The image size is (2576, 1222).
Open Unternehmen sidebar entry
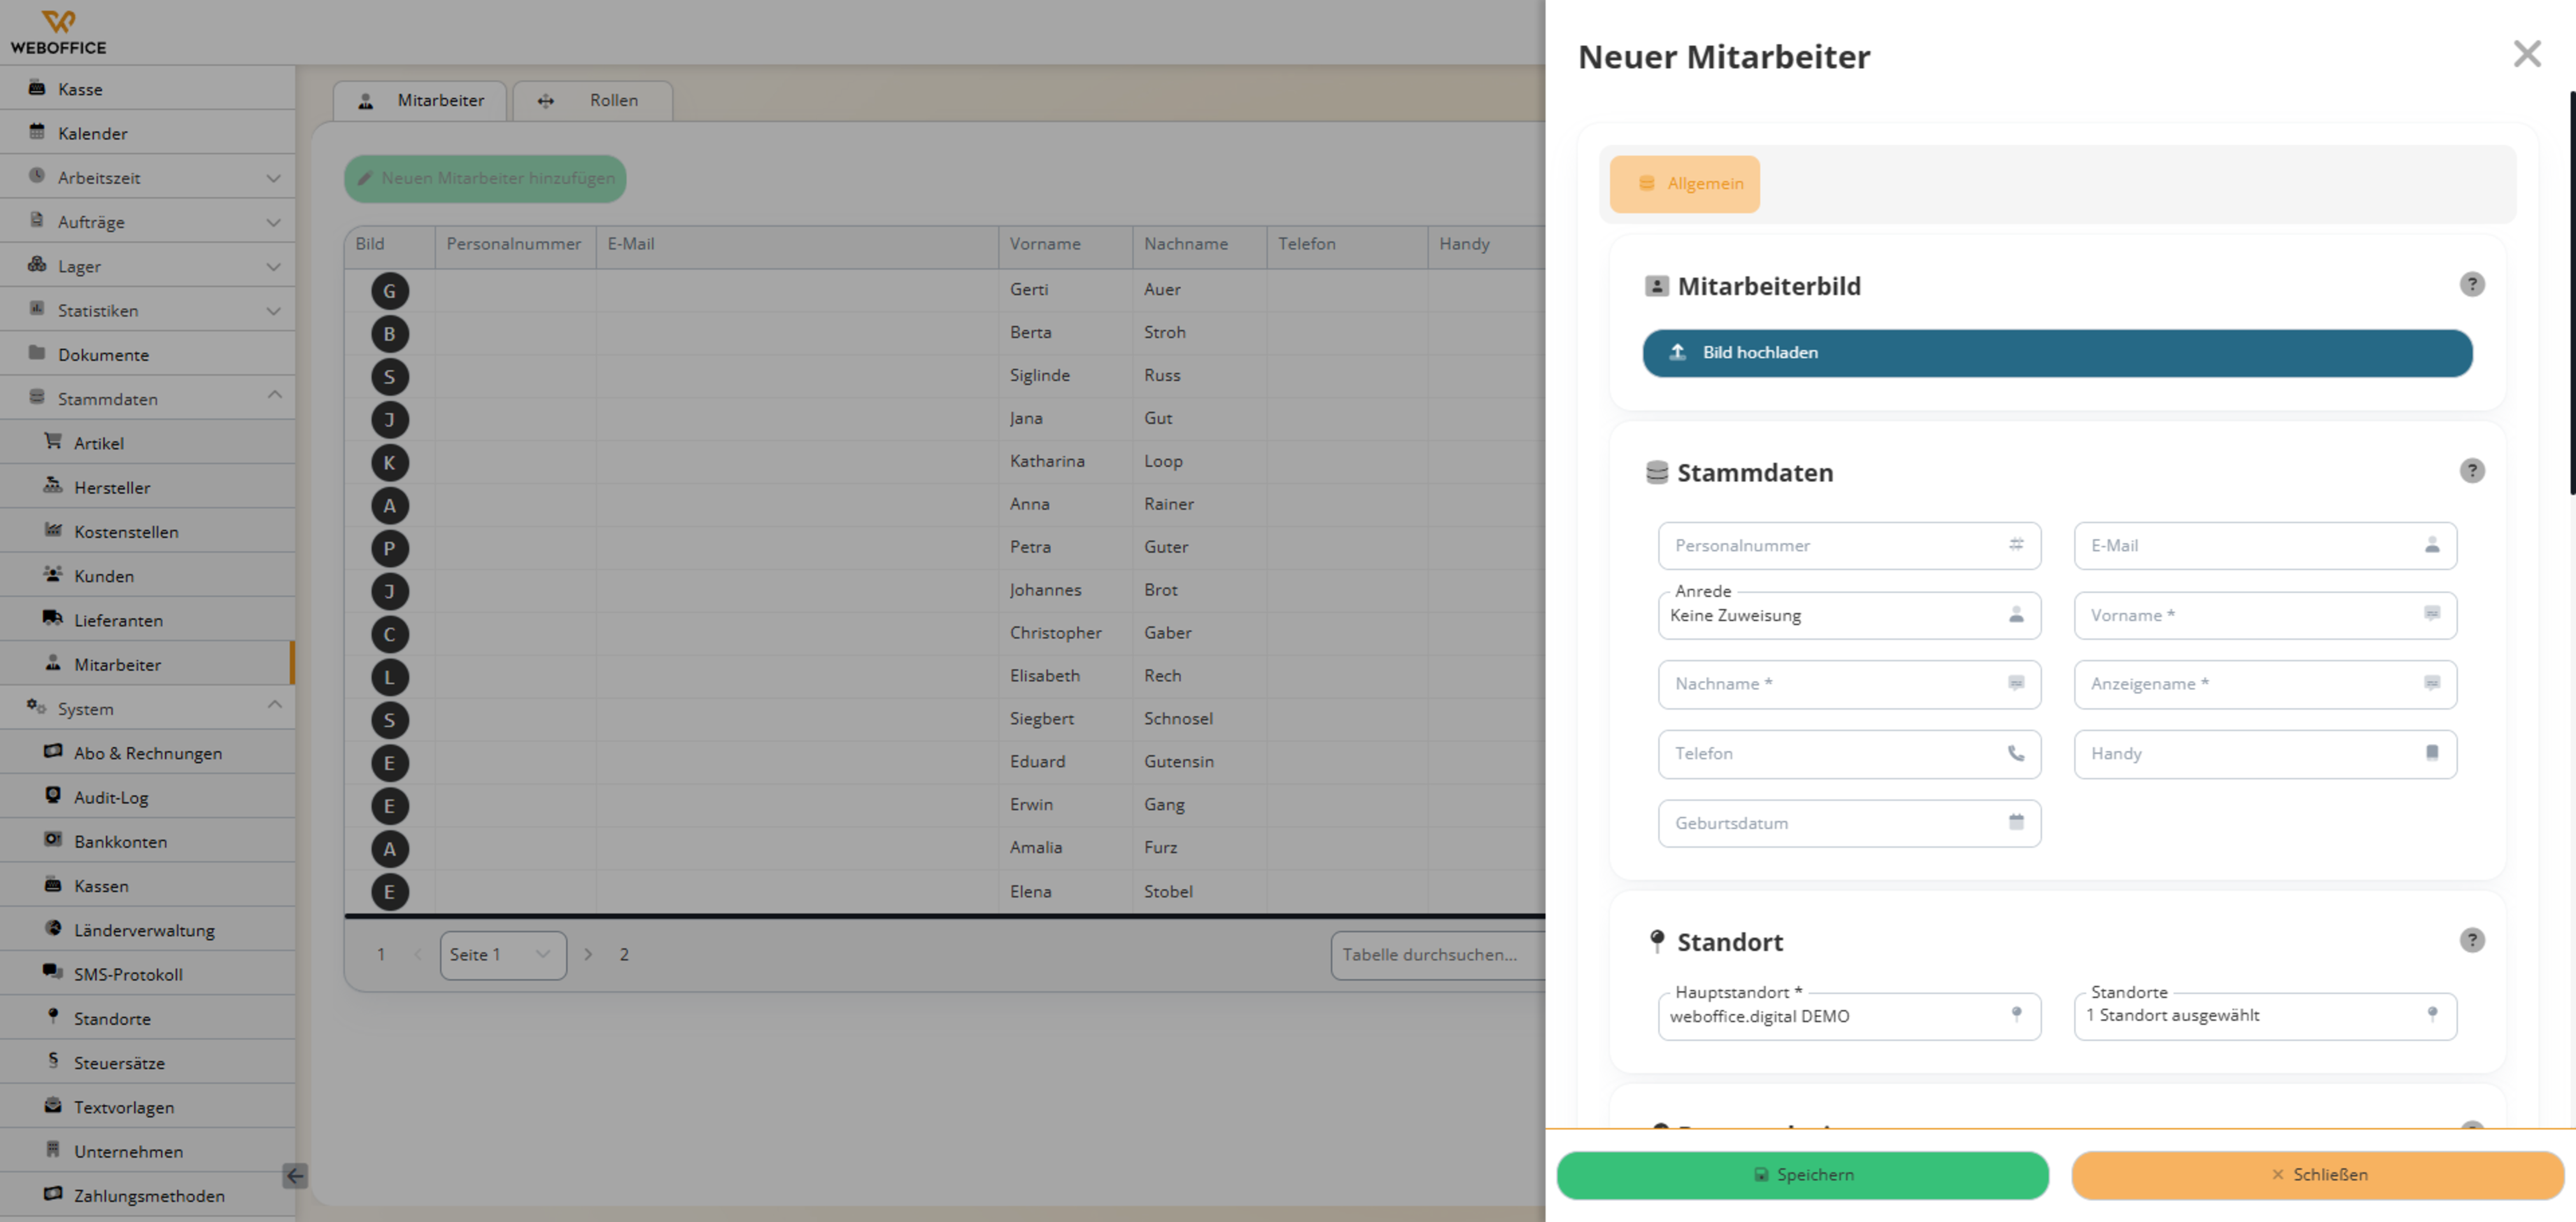[x=147, y=1151]
